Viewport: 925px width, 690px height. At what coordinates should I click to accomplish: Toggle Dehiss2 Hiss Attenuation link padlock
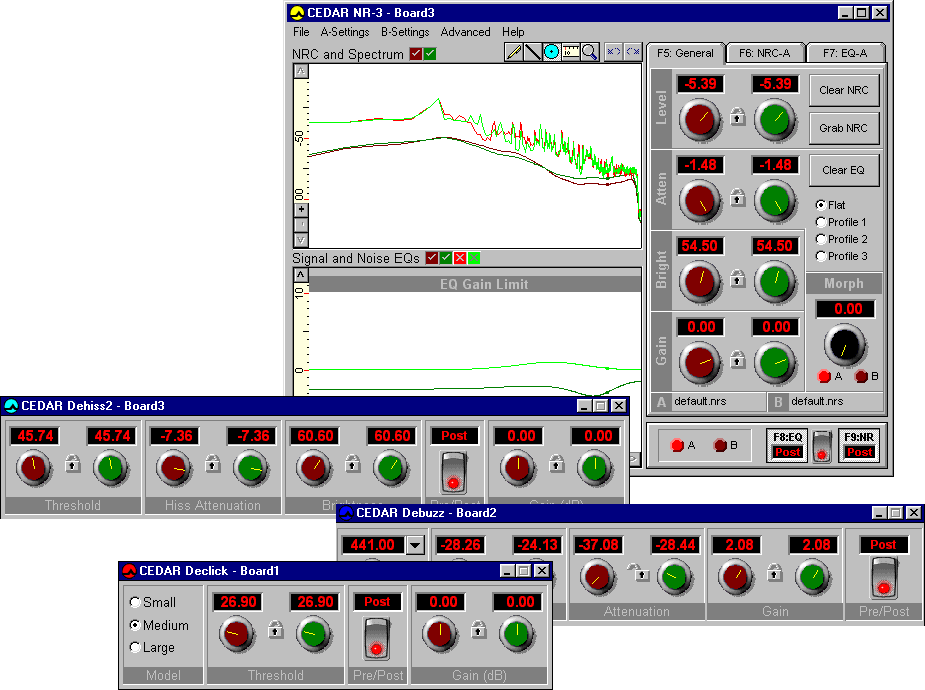[212, 464]
